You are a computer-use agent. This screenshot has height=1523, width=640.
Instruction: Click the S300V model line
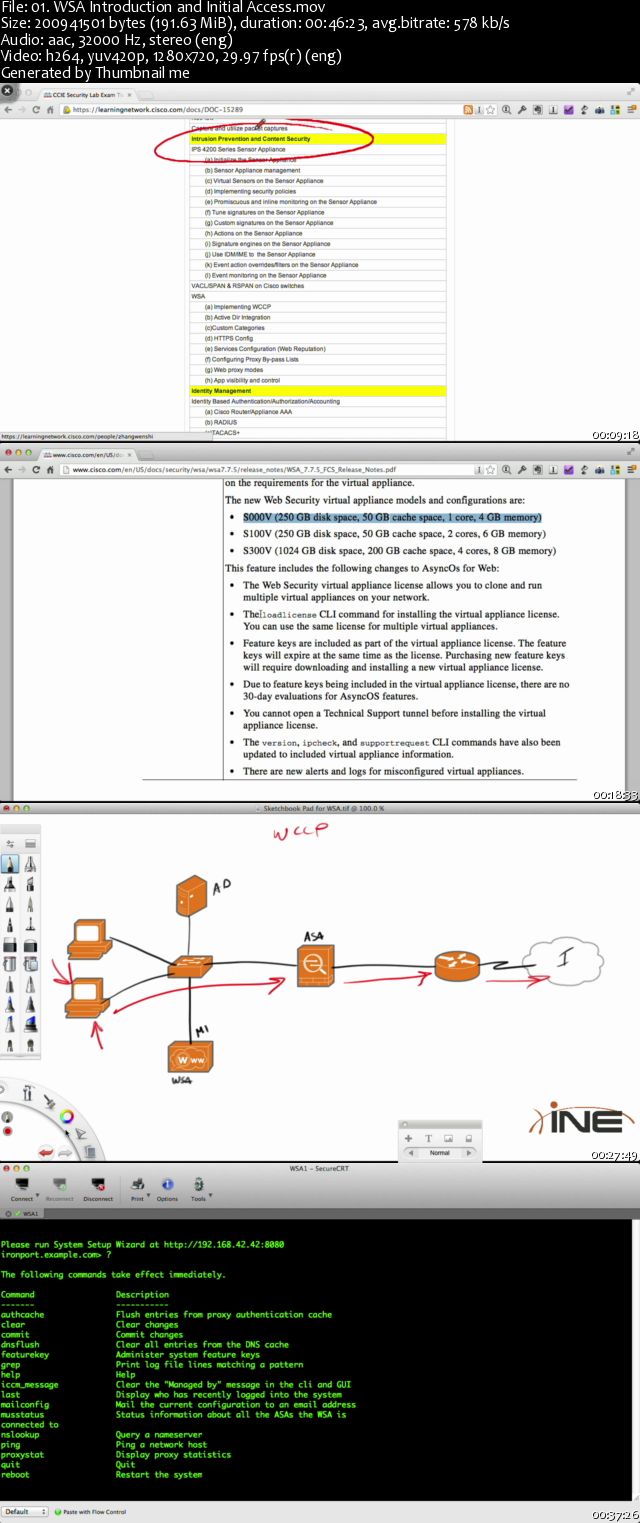399,551
